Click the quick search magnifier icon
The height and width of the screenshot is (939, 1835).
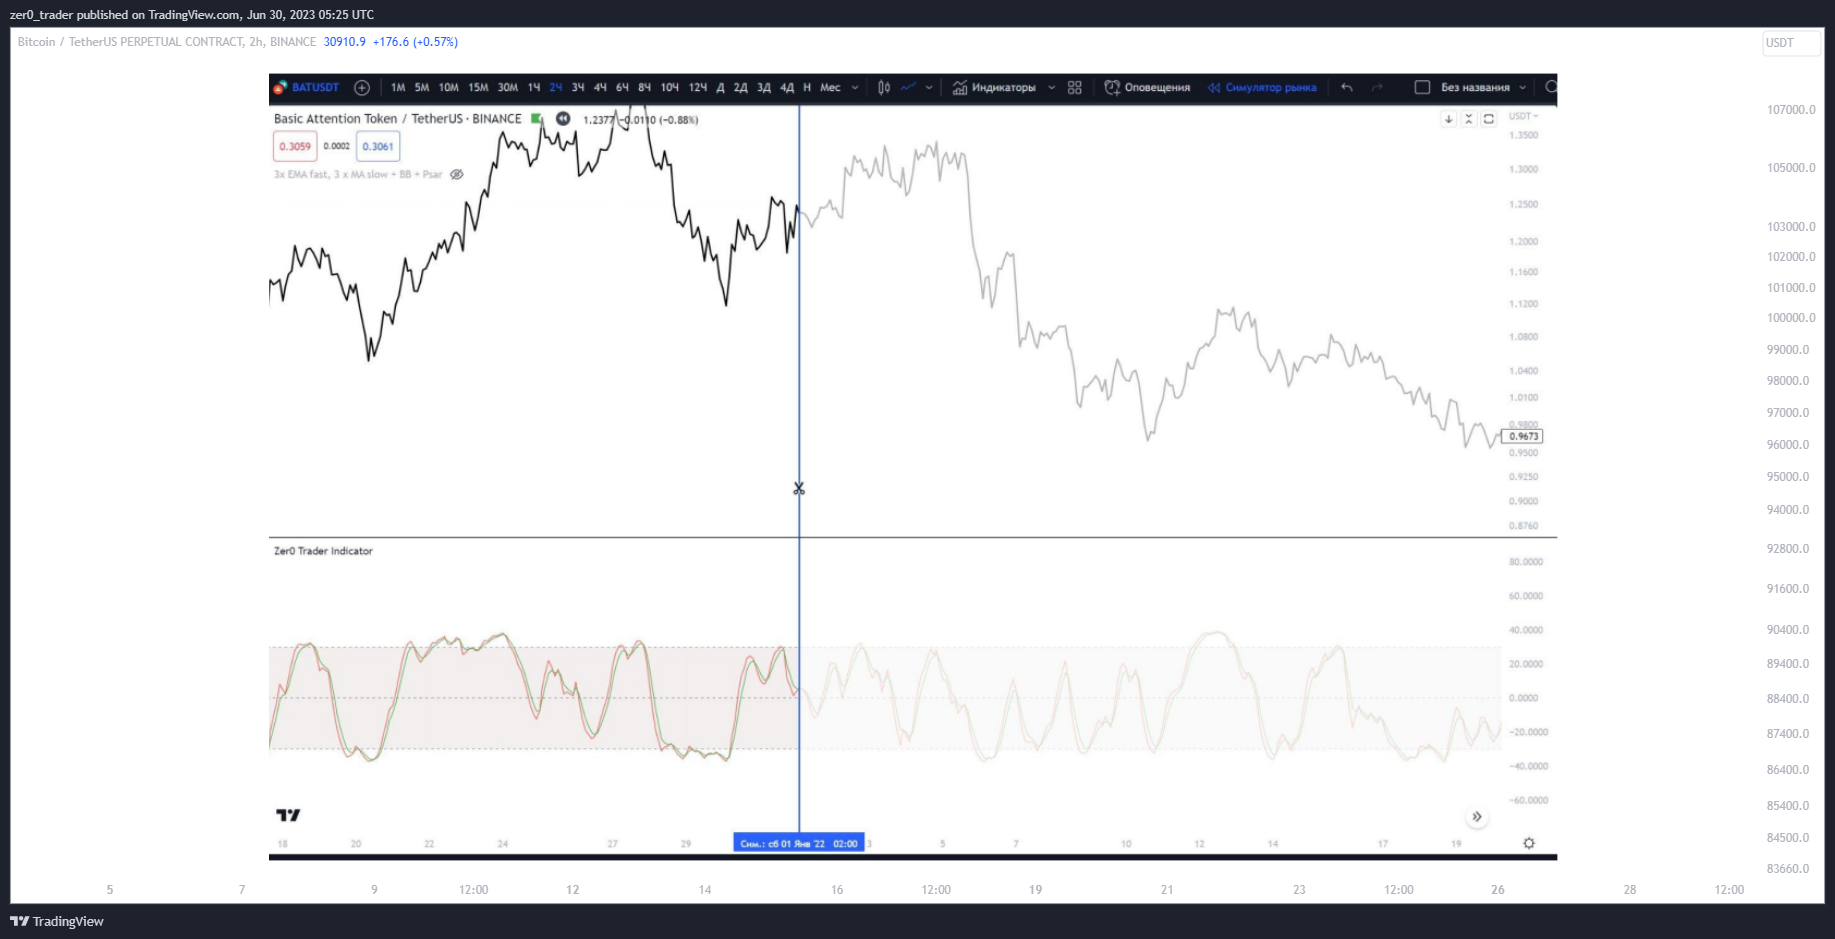tap(1551, 88)
